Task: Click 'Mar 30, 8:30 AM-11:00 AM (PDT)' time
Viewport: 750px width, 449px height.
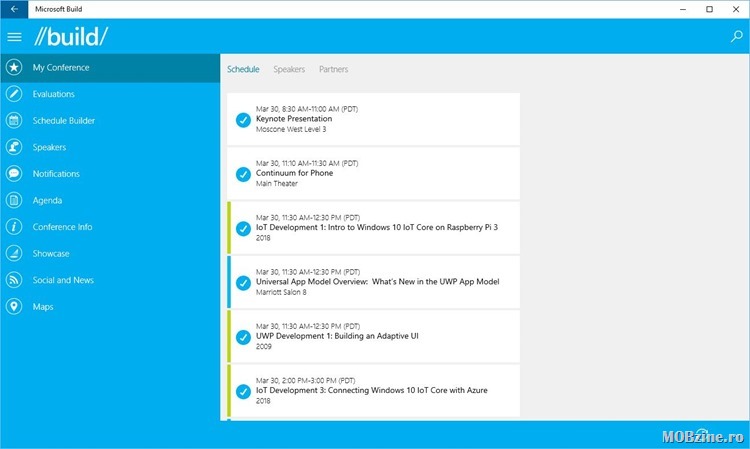Action: pos(307,109)
